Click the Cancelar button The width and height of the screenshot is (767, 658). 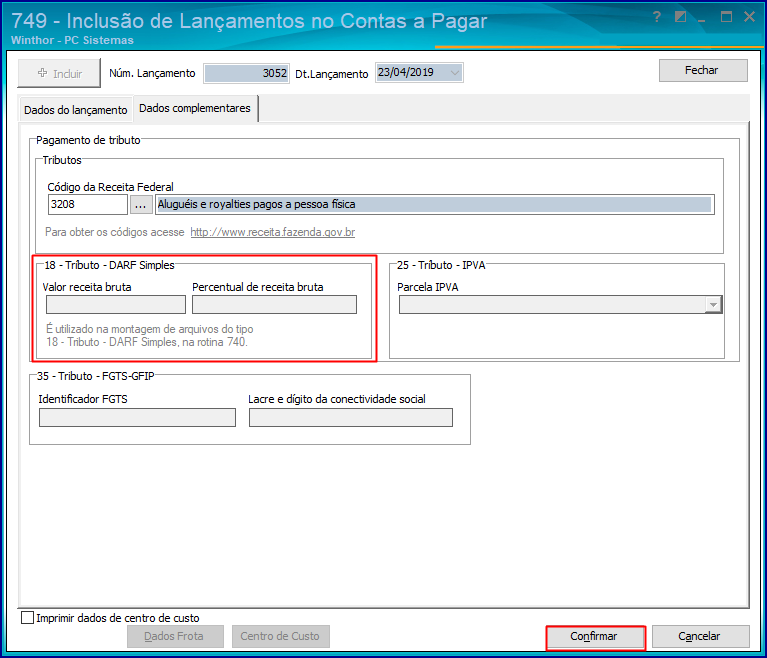tap(700, 636)
